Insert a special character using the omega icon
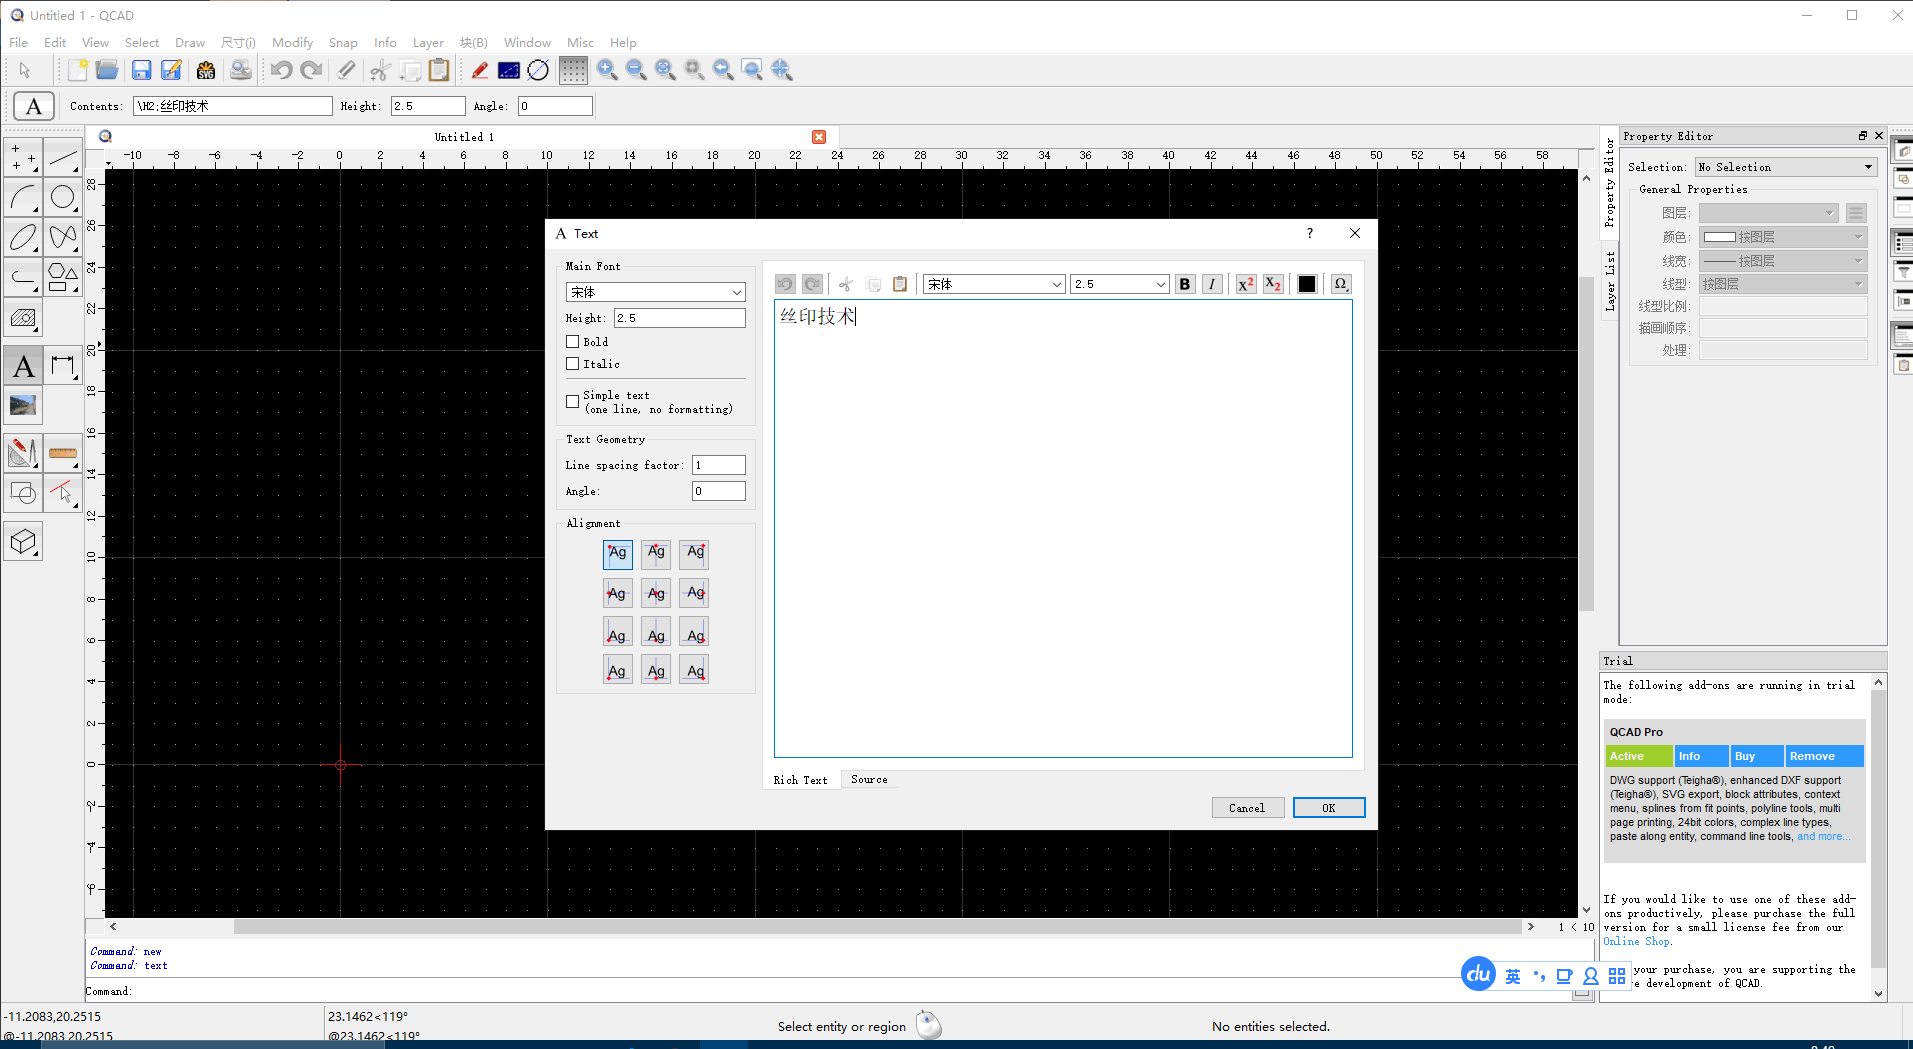Viewport: 1913px width, 1049px height. 1340,283
